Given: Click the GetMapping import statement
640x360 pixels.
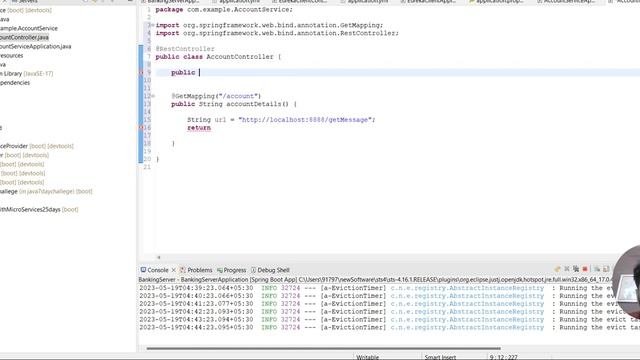Looking at the screenshot, I should [x=269, y=25].
